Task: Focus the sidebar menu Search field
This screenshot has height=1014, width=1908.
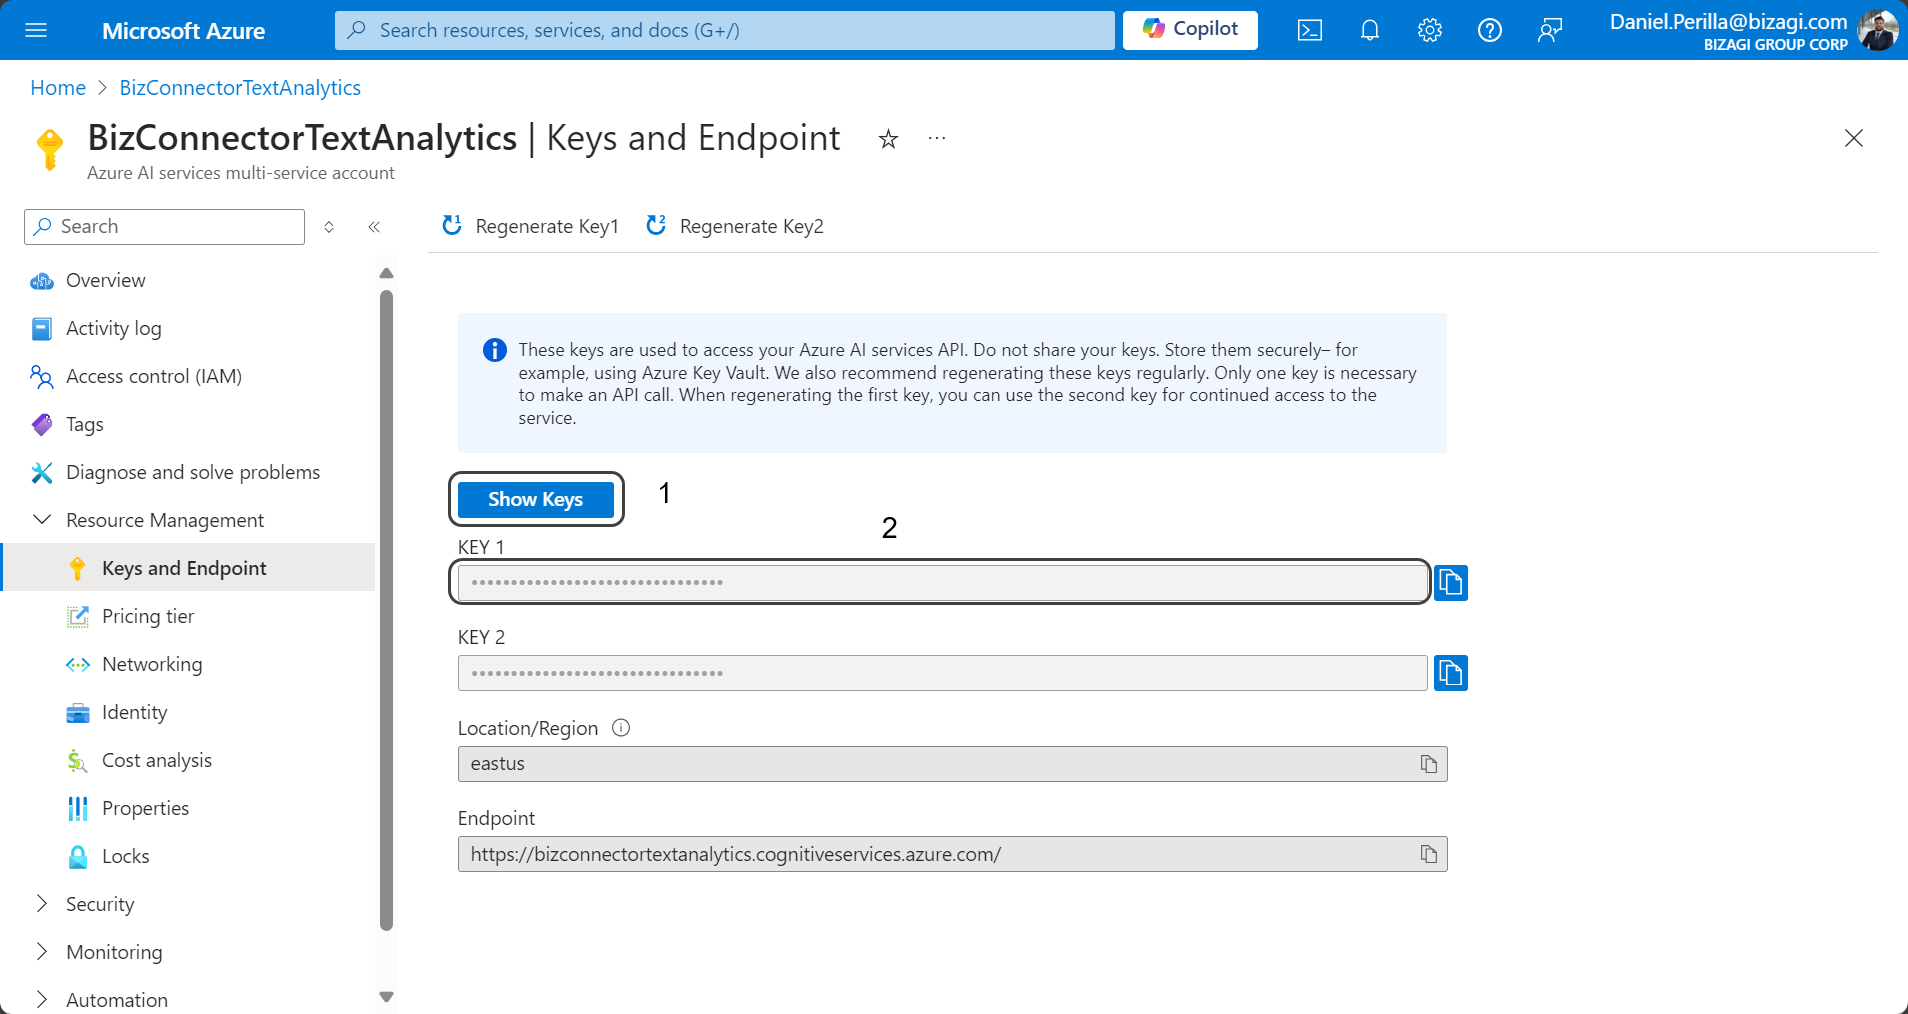Action: point(164,227)
